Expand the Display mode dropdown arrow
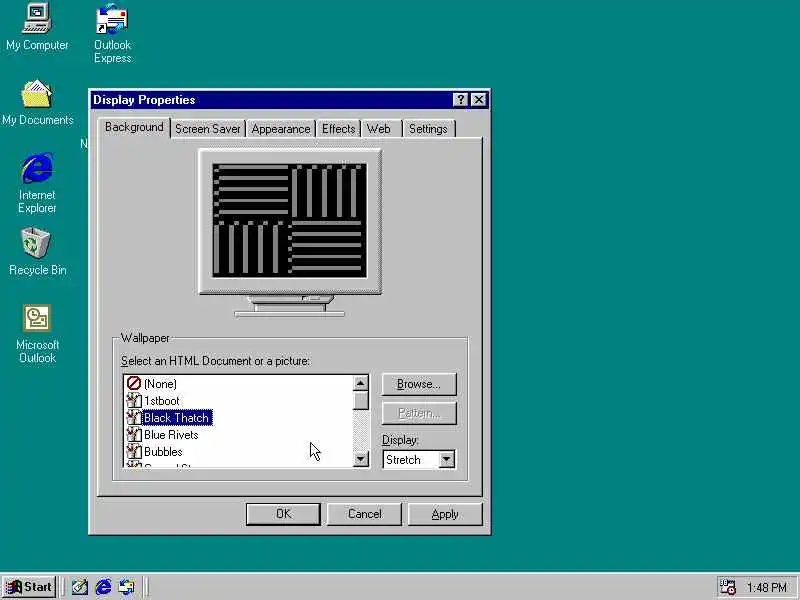This screenshot has height=600, width=800. (x=446, y=459)
